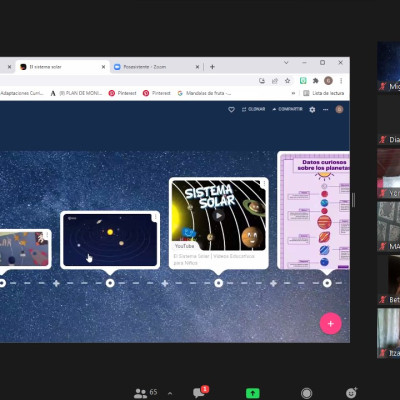Click the green Share Screen button

pos(252,393)
